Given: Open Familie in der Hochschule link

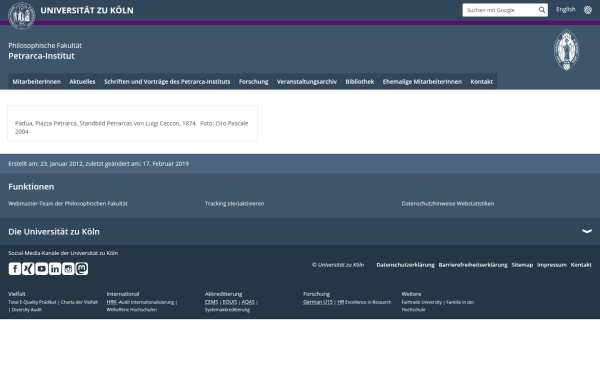Looking at the screenshot, I should pos(438,306).
